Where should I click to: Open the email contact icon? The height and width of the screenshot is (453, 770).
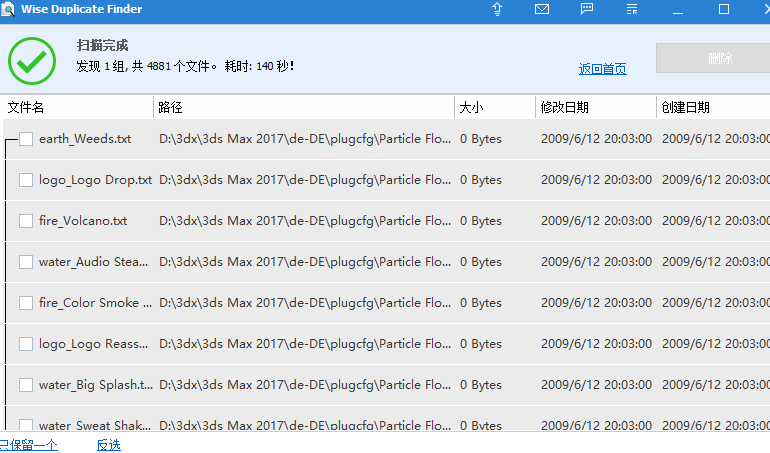542,9
